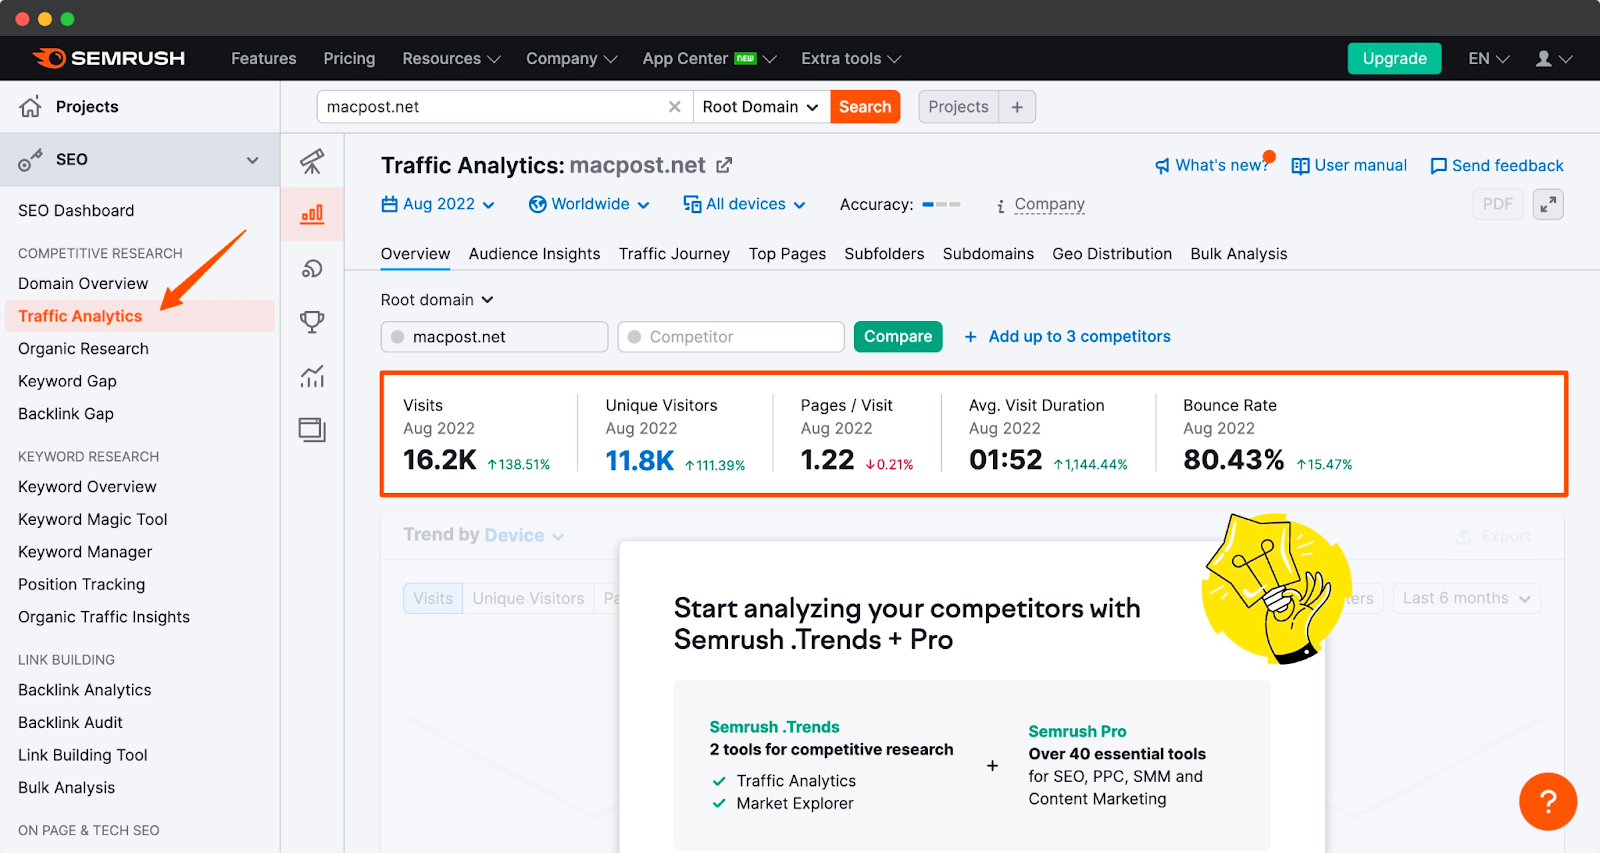Viewport: 1600px width, 853px height.
Task: Clear the domain search field
Action: pyautogui.click(x=675, y=107)
